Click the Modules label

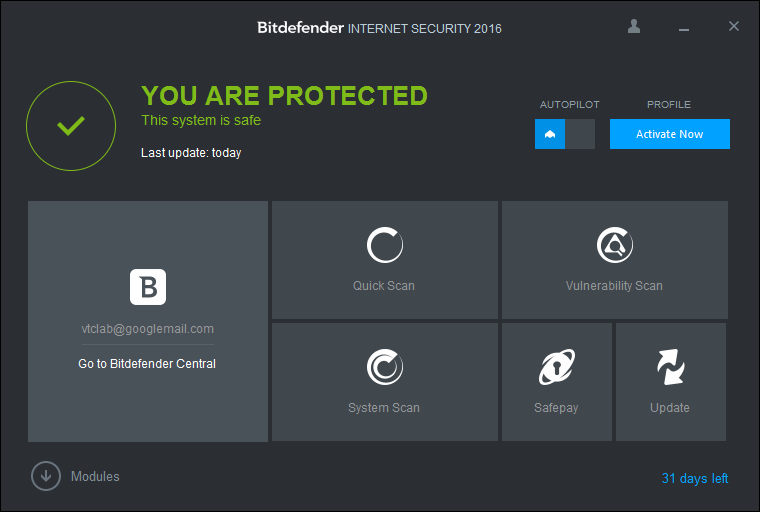point(95,477)
